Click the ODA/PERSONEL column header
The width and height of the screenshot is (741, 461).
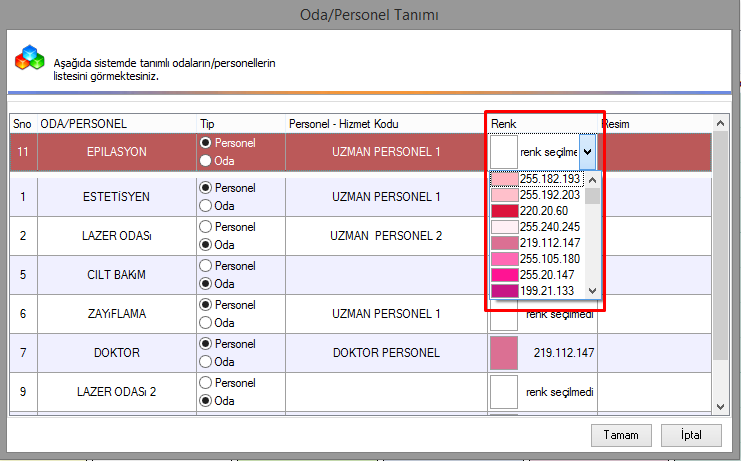point(84,123)
